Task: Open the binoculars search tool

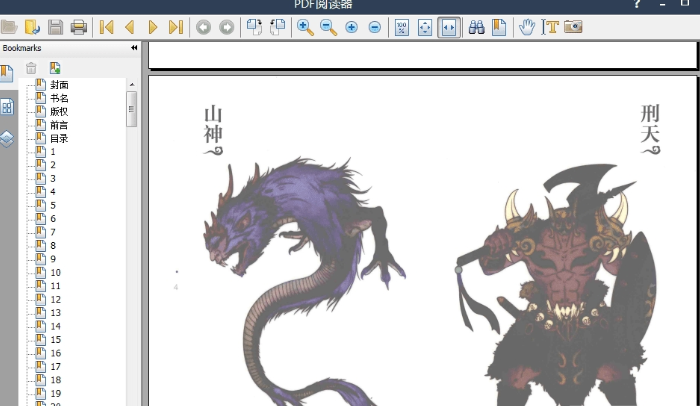Action: point(477,27)
